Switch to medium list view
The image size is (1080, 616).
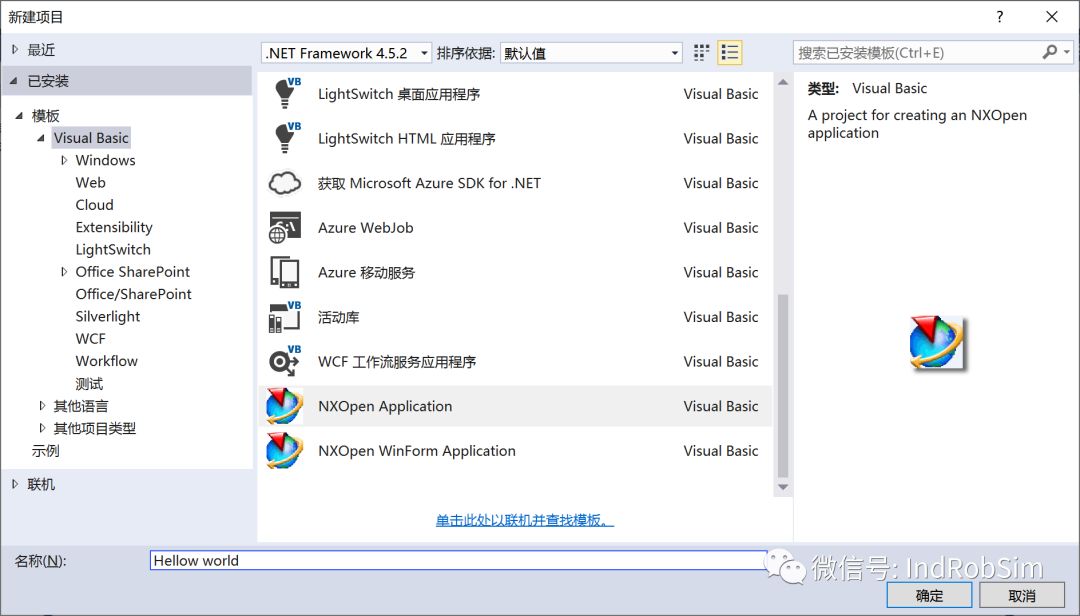pos(729,53)
